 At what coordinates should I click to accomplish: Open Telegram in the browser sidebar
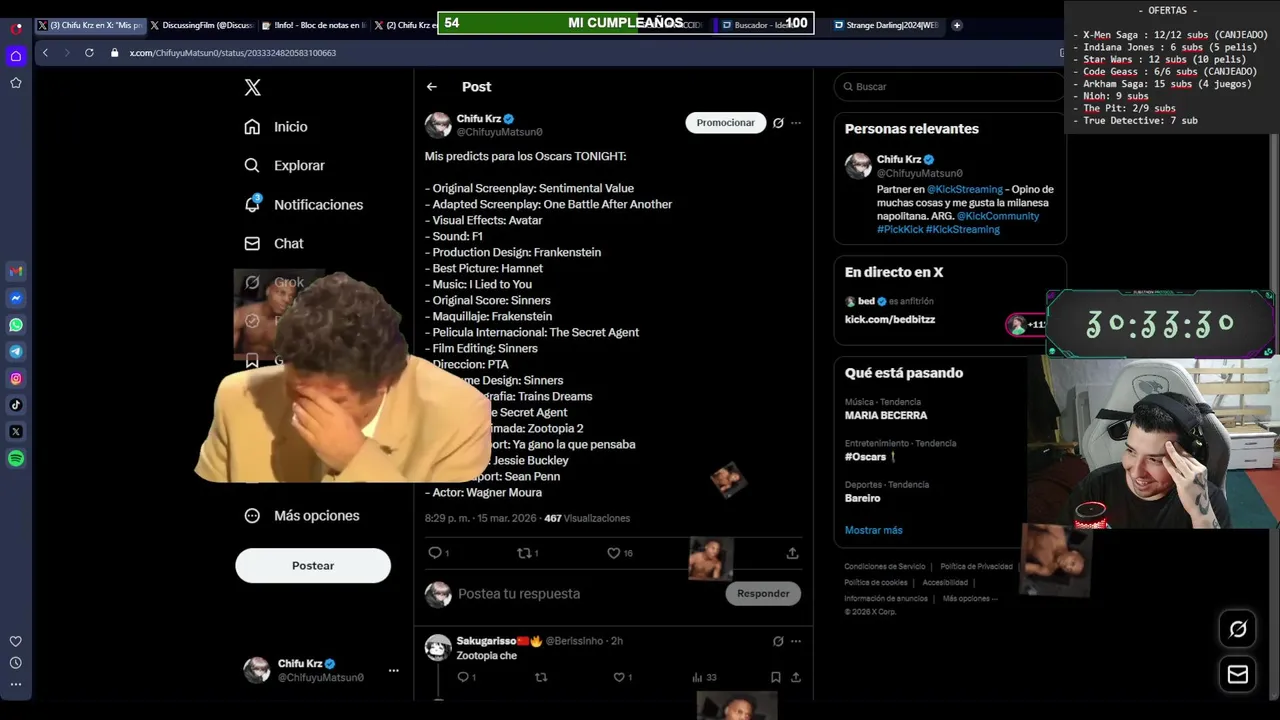16,352
